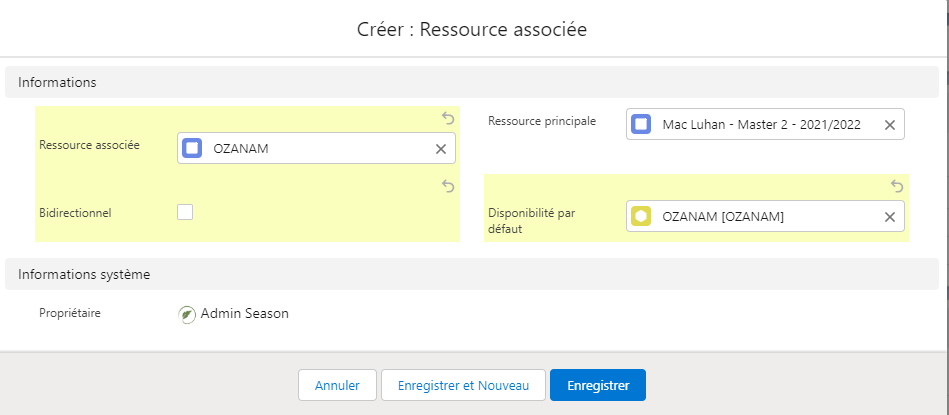Undo change on Ressource associée field

point(448,118)
